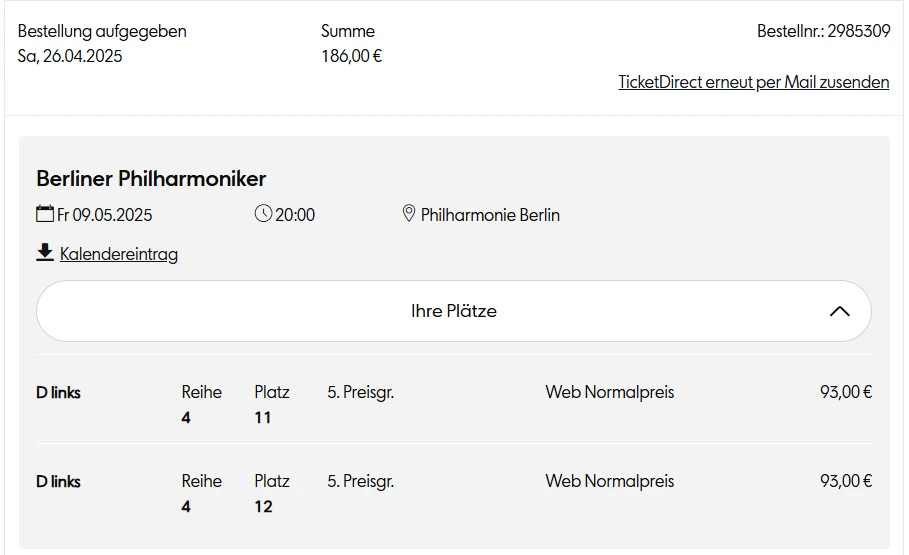Select the seat number 12 entry
This screenshot has height=555, width=909.
tap(263, 506)
